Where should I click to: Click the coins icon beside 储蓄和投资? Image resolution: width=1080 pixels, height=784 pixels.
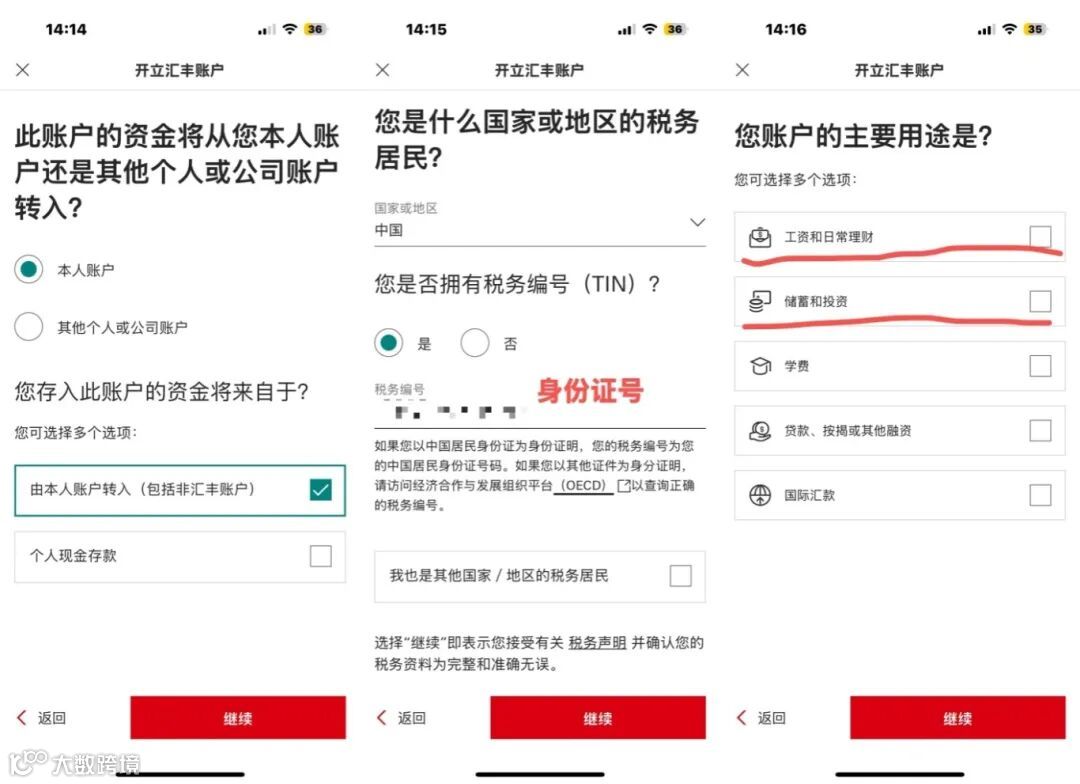(x=760, y=301)
